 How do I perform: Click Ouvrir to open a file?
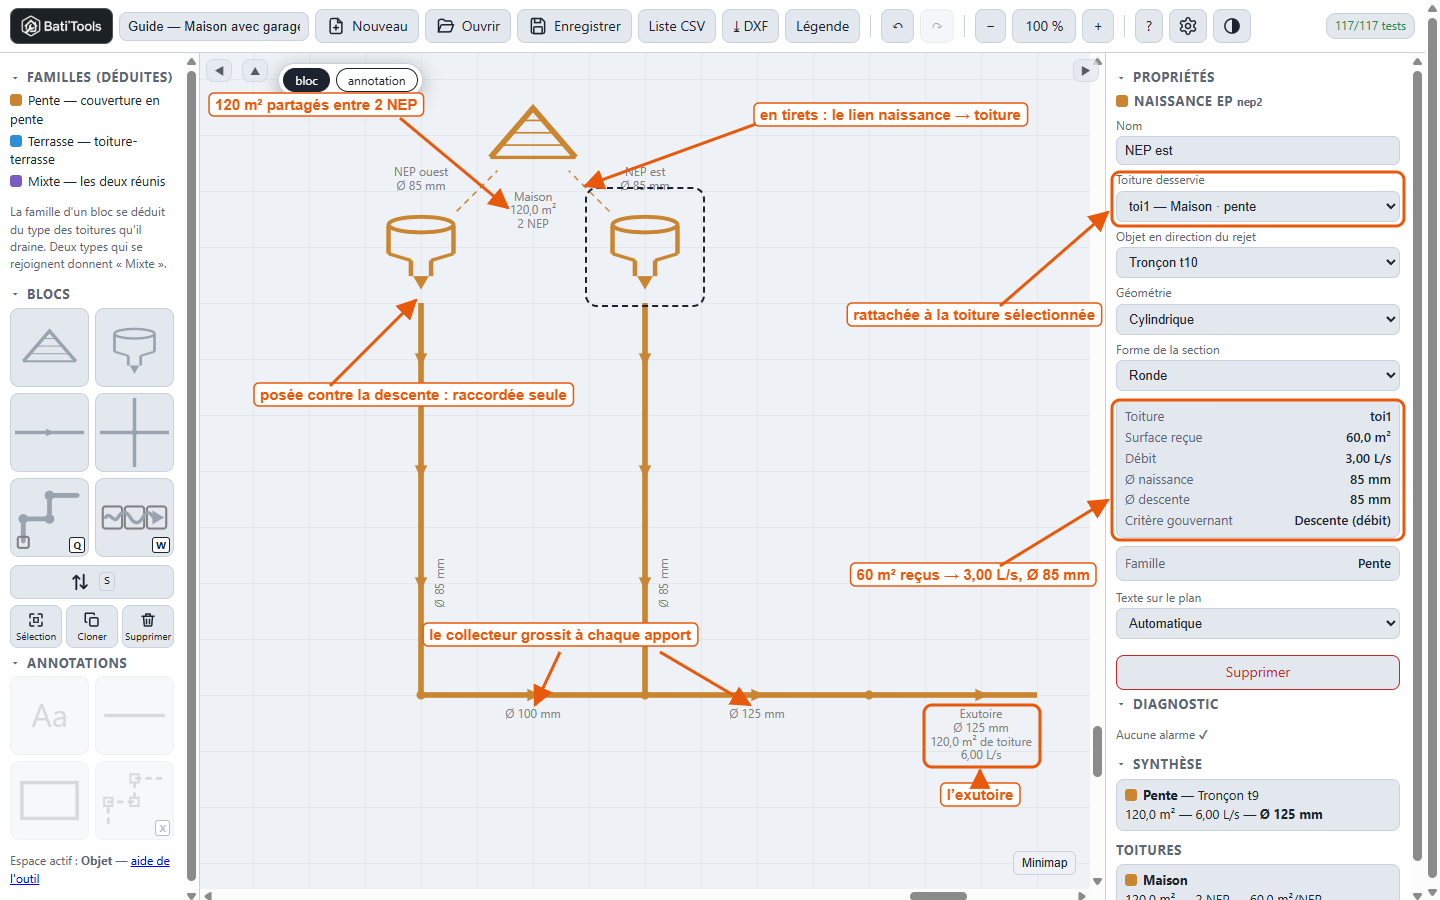tap(468, 26)
